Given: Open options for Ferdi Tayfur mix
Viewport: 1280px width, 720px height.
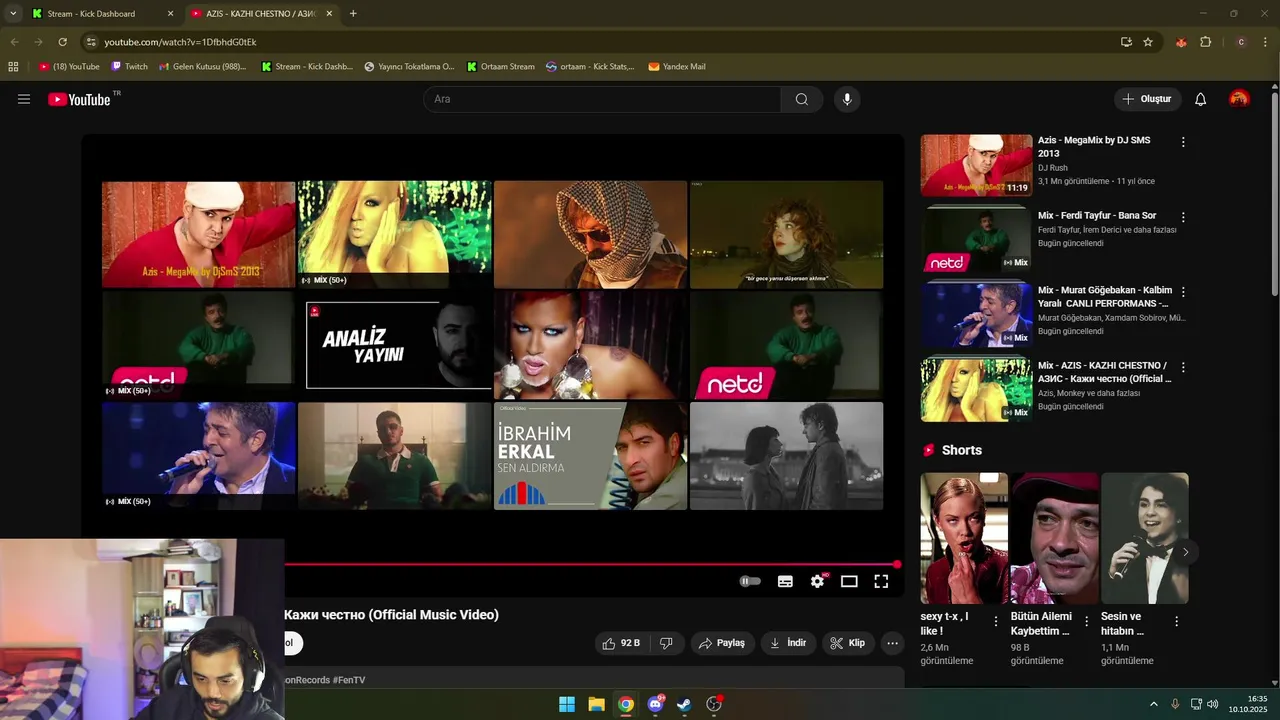Looking at the screenshot, I should click(1183, 217).
